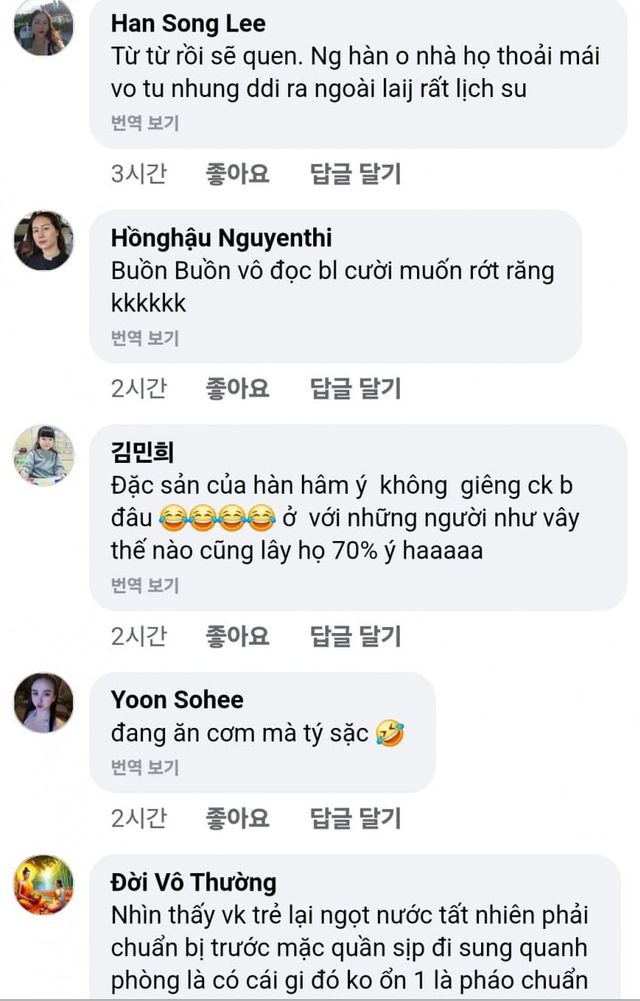The image size is (640, 1001).
Task: Open Han Song Lee's profile picture
Action: 43,27
